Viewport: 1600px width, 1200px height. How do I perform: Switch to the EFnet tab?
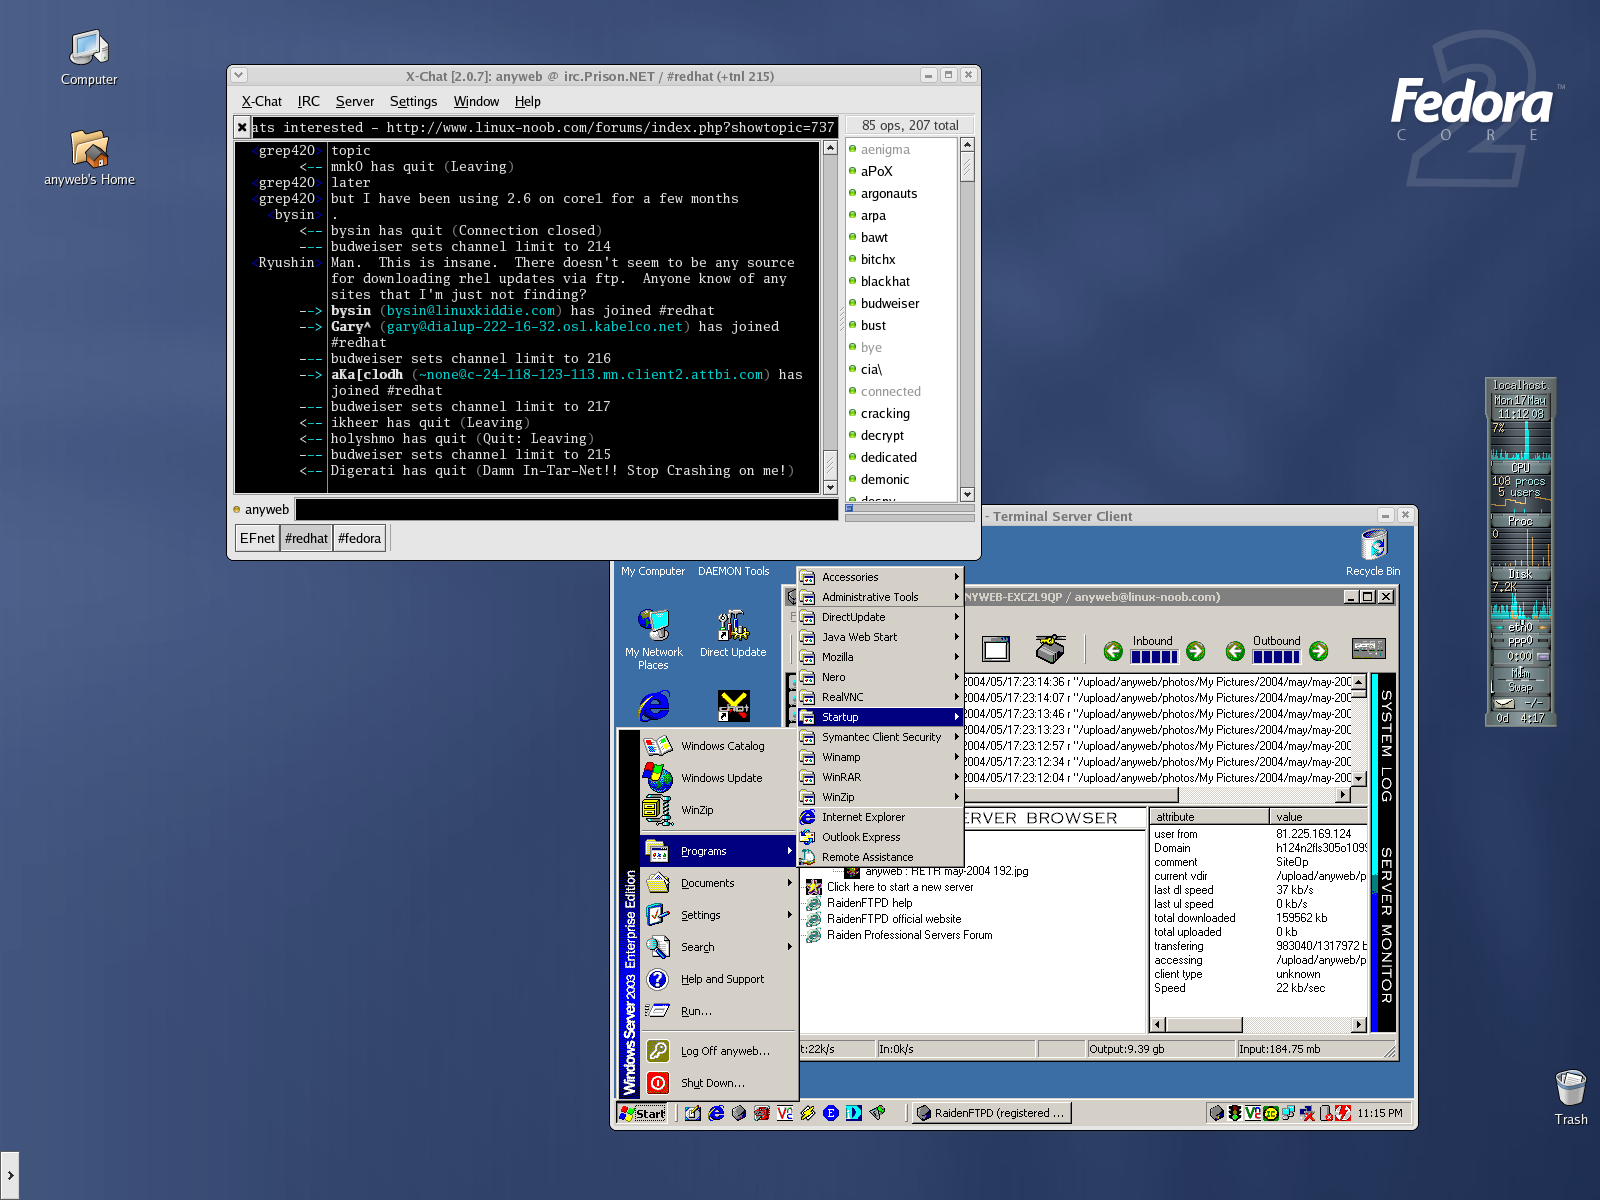[257, 538]
